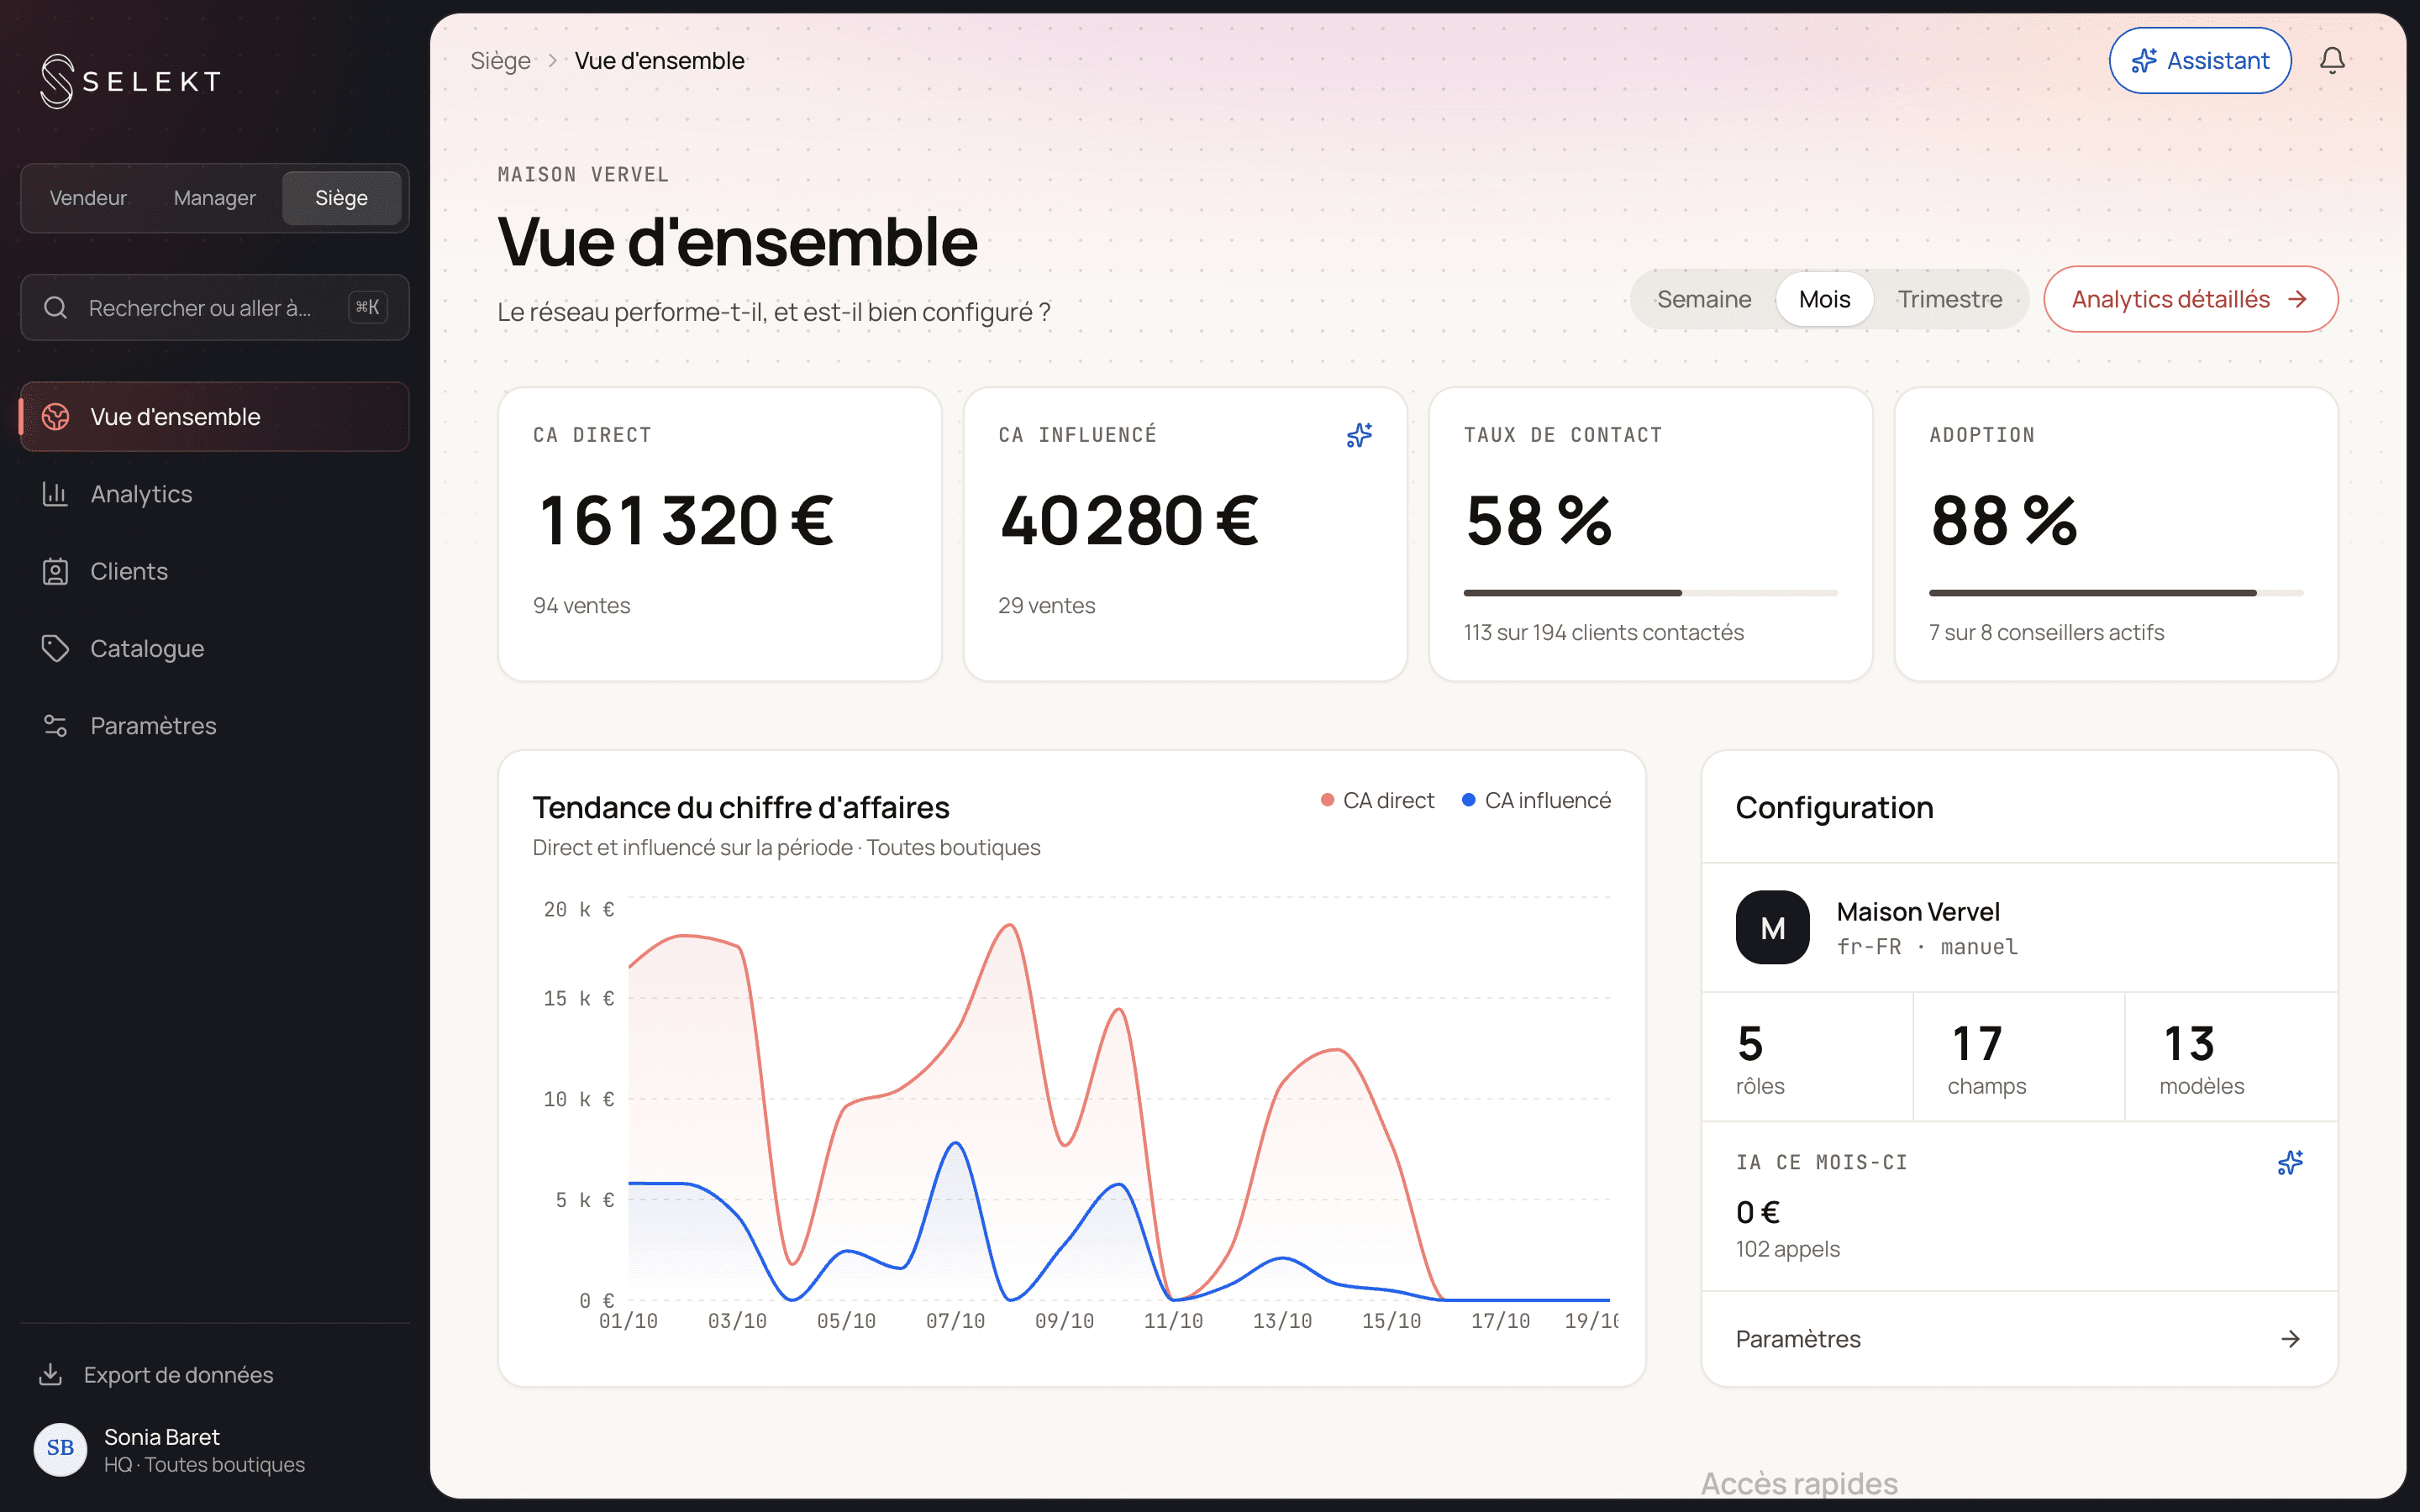Open the Paramètres row in Configuration card
This screenshot has width=2420, height=1512.
[2019, 1339]
